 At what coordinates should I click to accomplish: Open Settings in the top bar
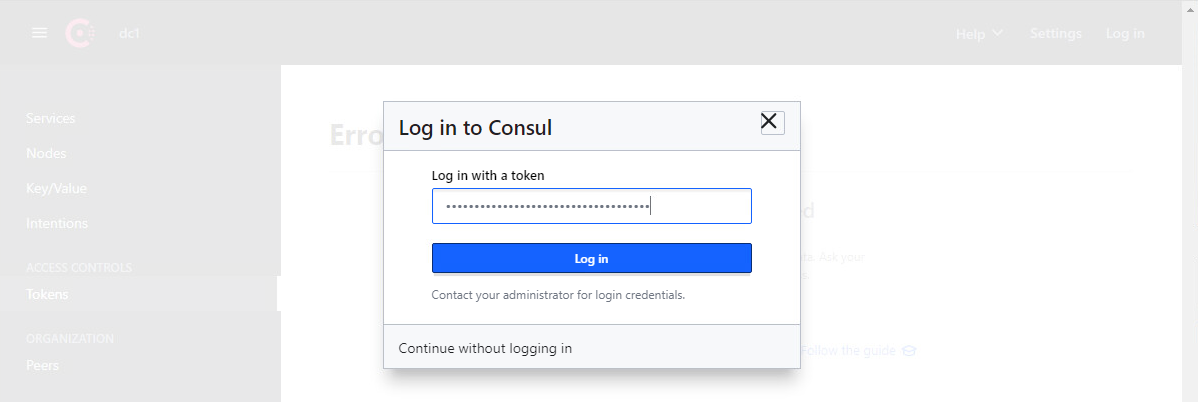coord(1055,34)
